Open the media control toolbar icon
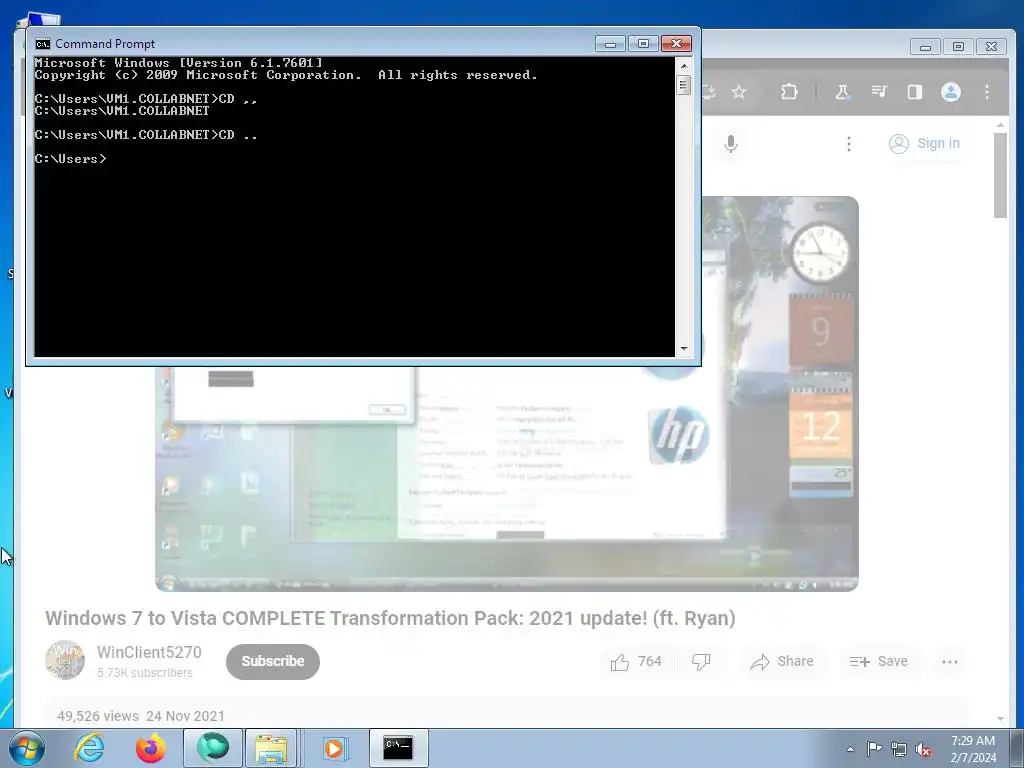 pos(879,92)
